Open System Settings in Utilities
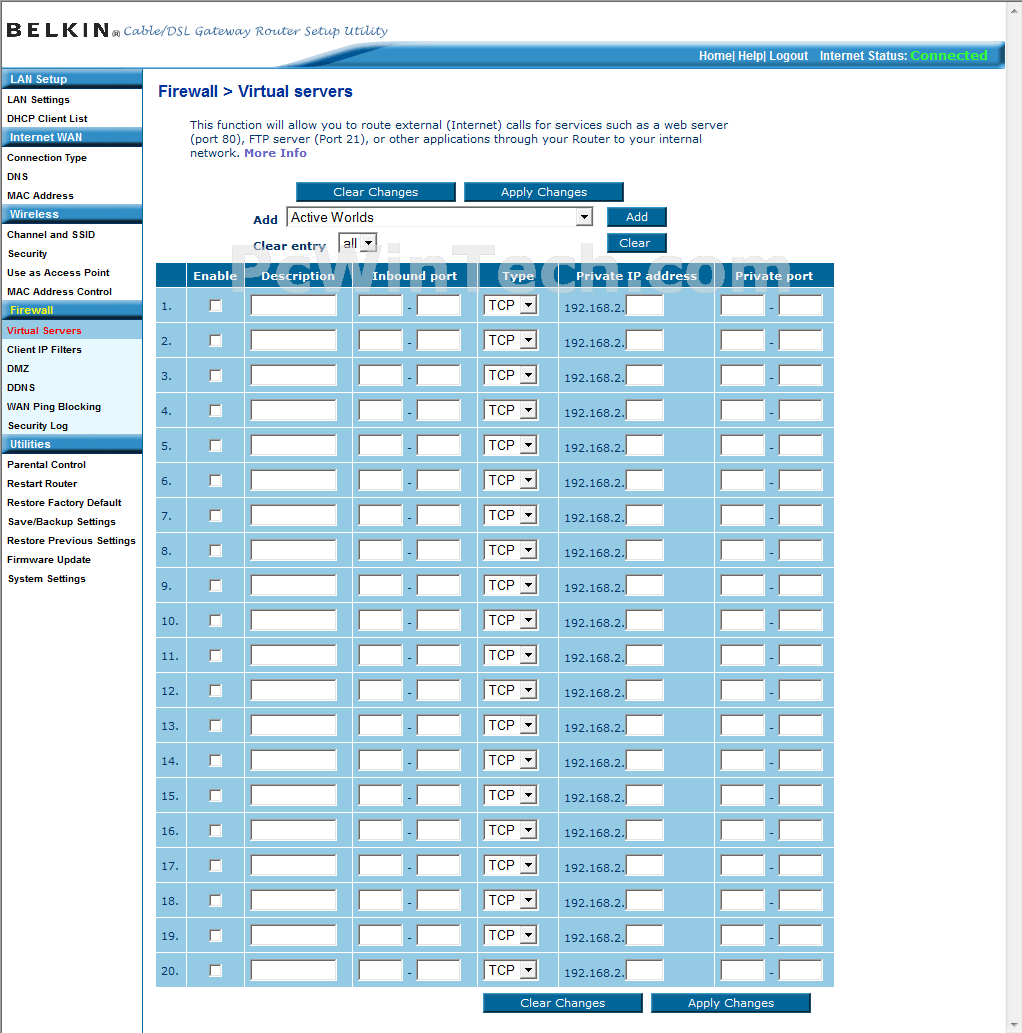The width and height of the screenshot is (1022, 1033). pyautogui.click(x=46, y=579)
